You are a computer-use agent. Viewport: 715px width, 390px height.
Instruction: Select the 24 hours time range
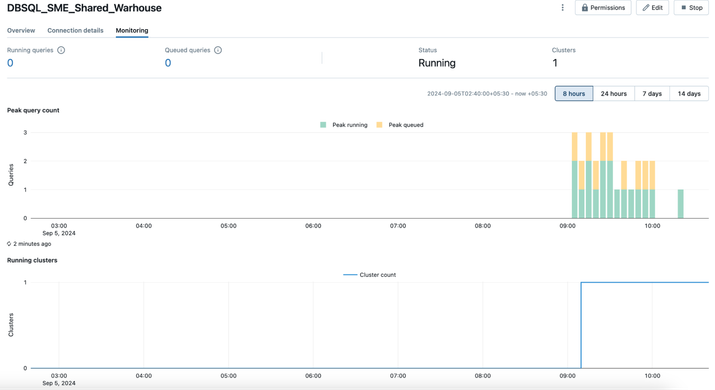tap(613, 94)
